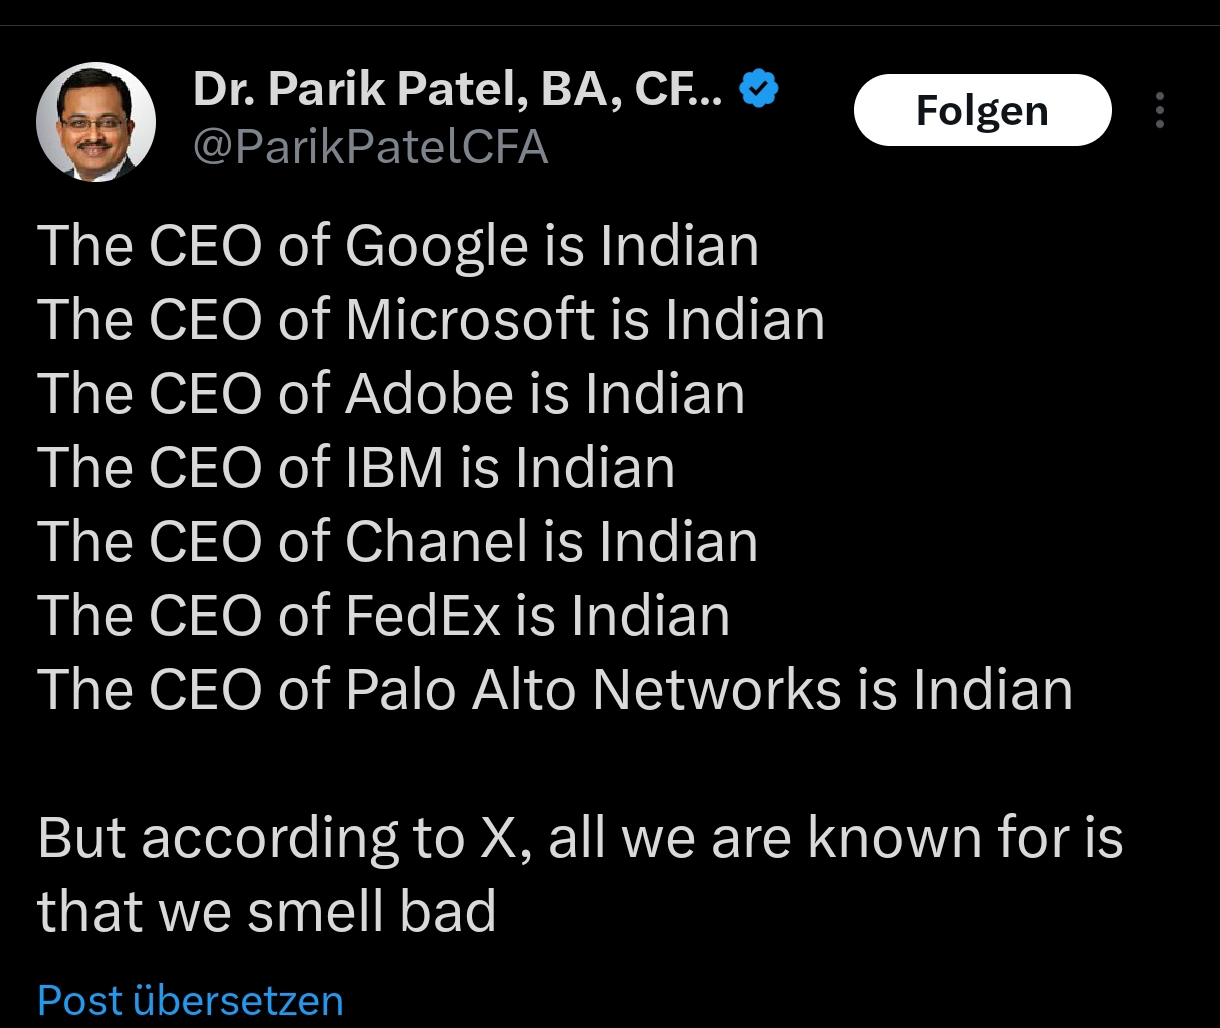
Task: Click the Folgen follow button
Action: point(982,110)
